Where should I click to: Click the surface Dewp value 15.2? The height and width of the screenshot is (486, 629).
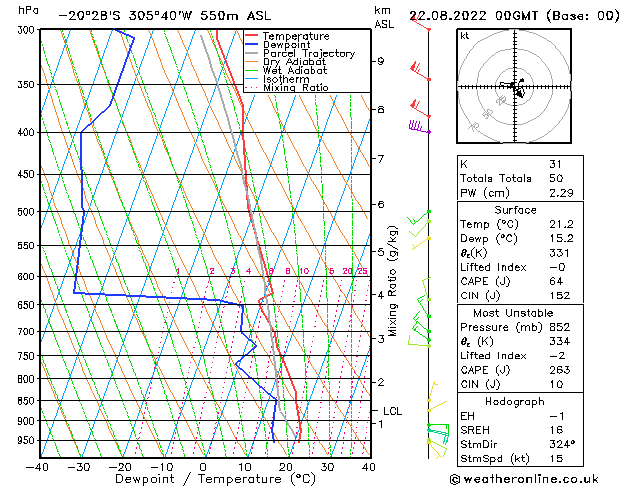(x=562, y=239)
